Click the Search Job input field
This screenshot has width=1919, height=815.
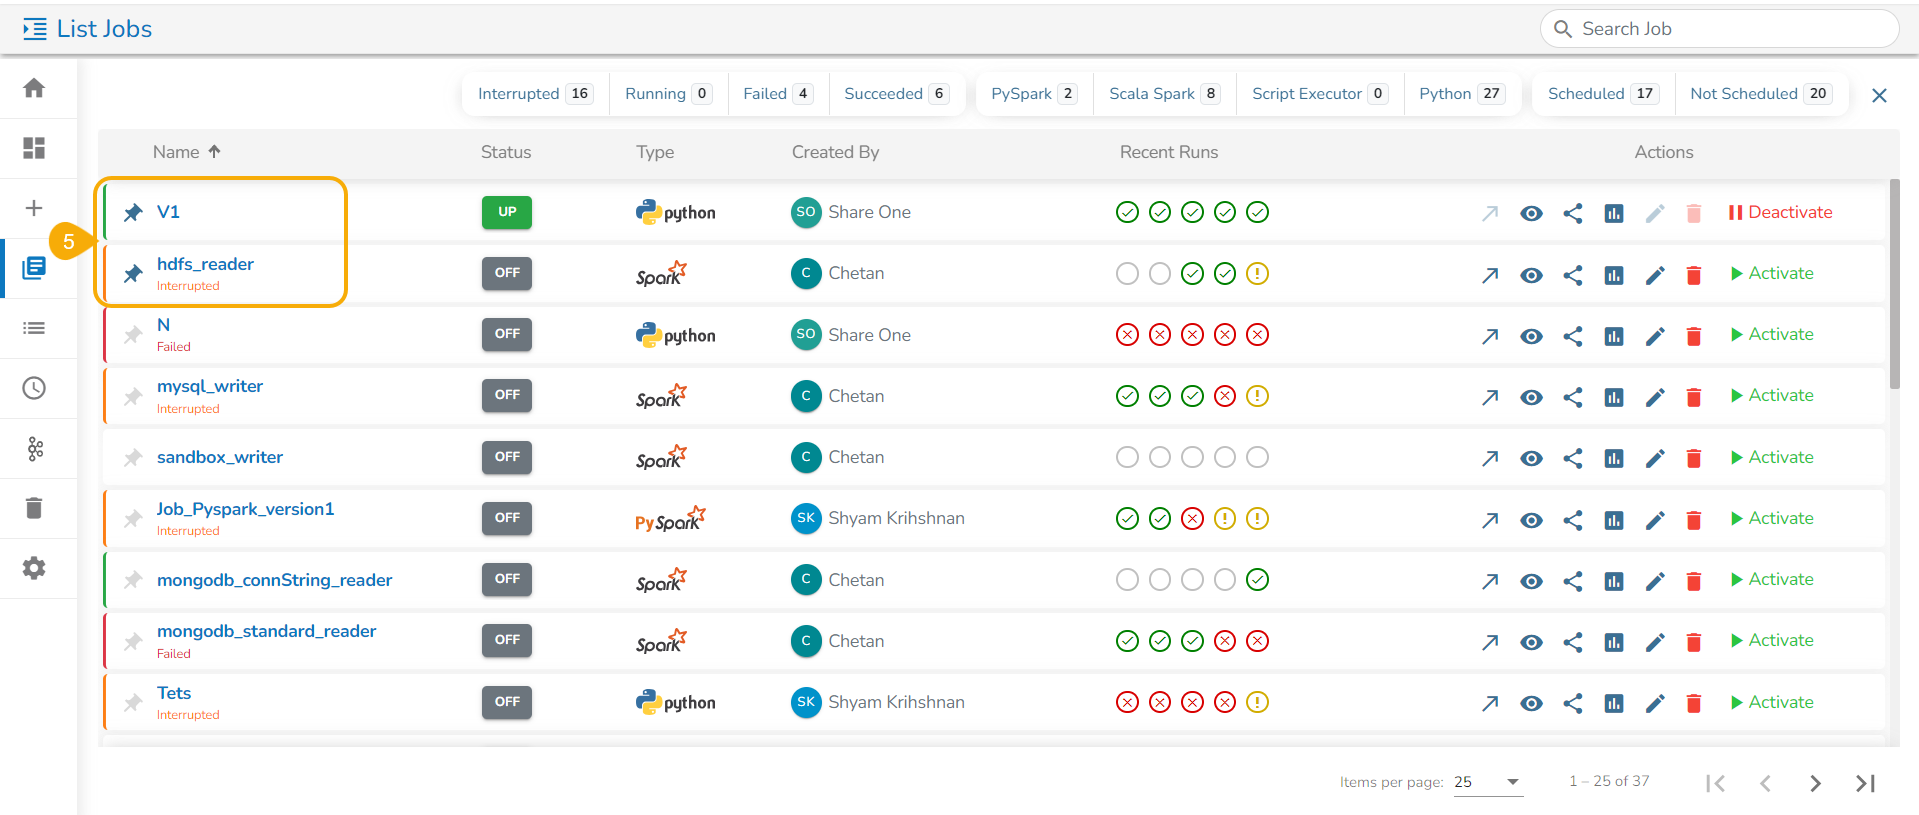point(1720,29)
